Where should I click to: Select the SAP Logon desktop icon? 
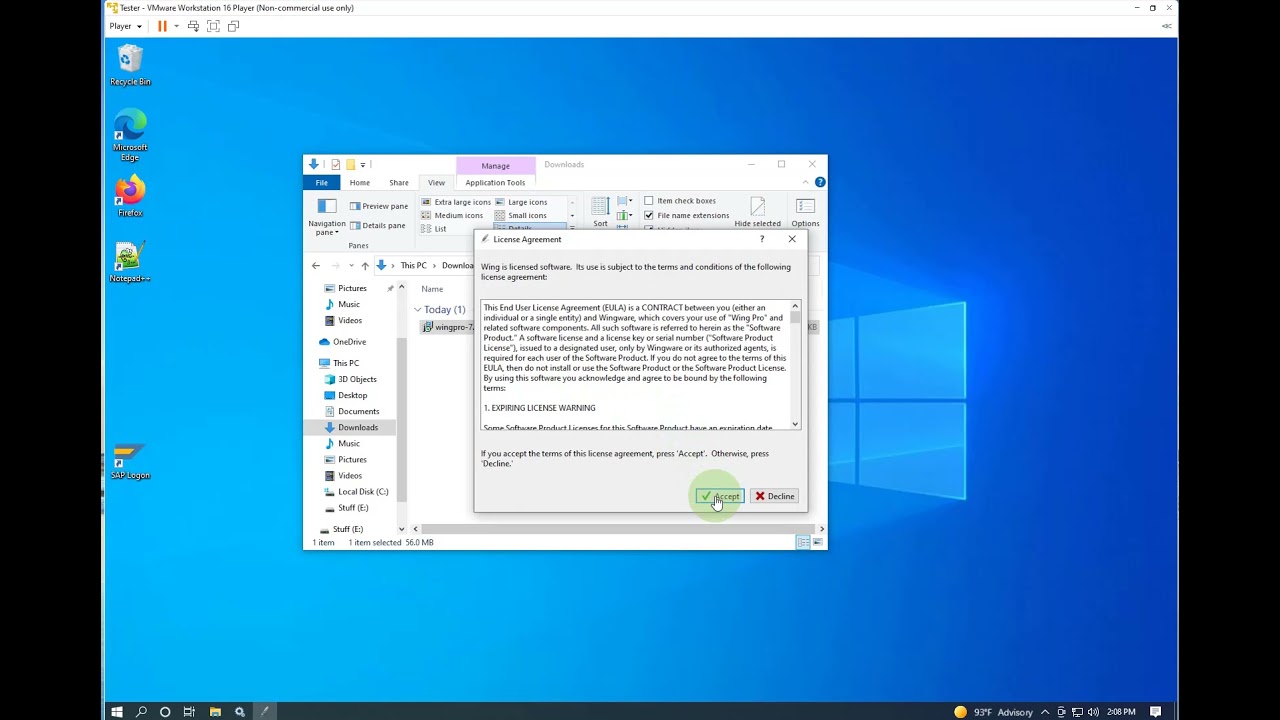click(x=130, y=462)
